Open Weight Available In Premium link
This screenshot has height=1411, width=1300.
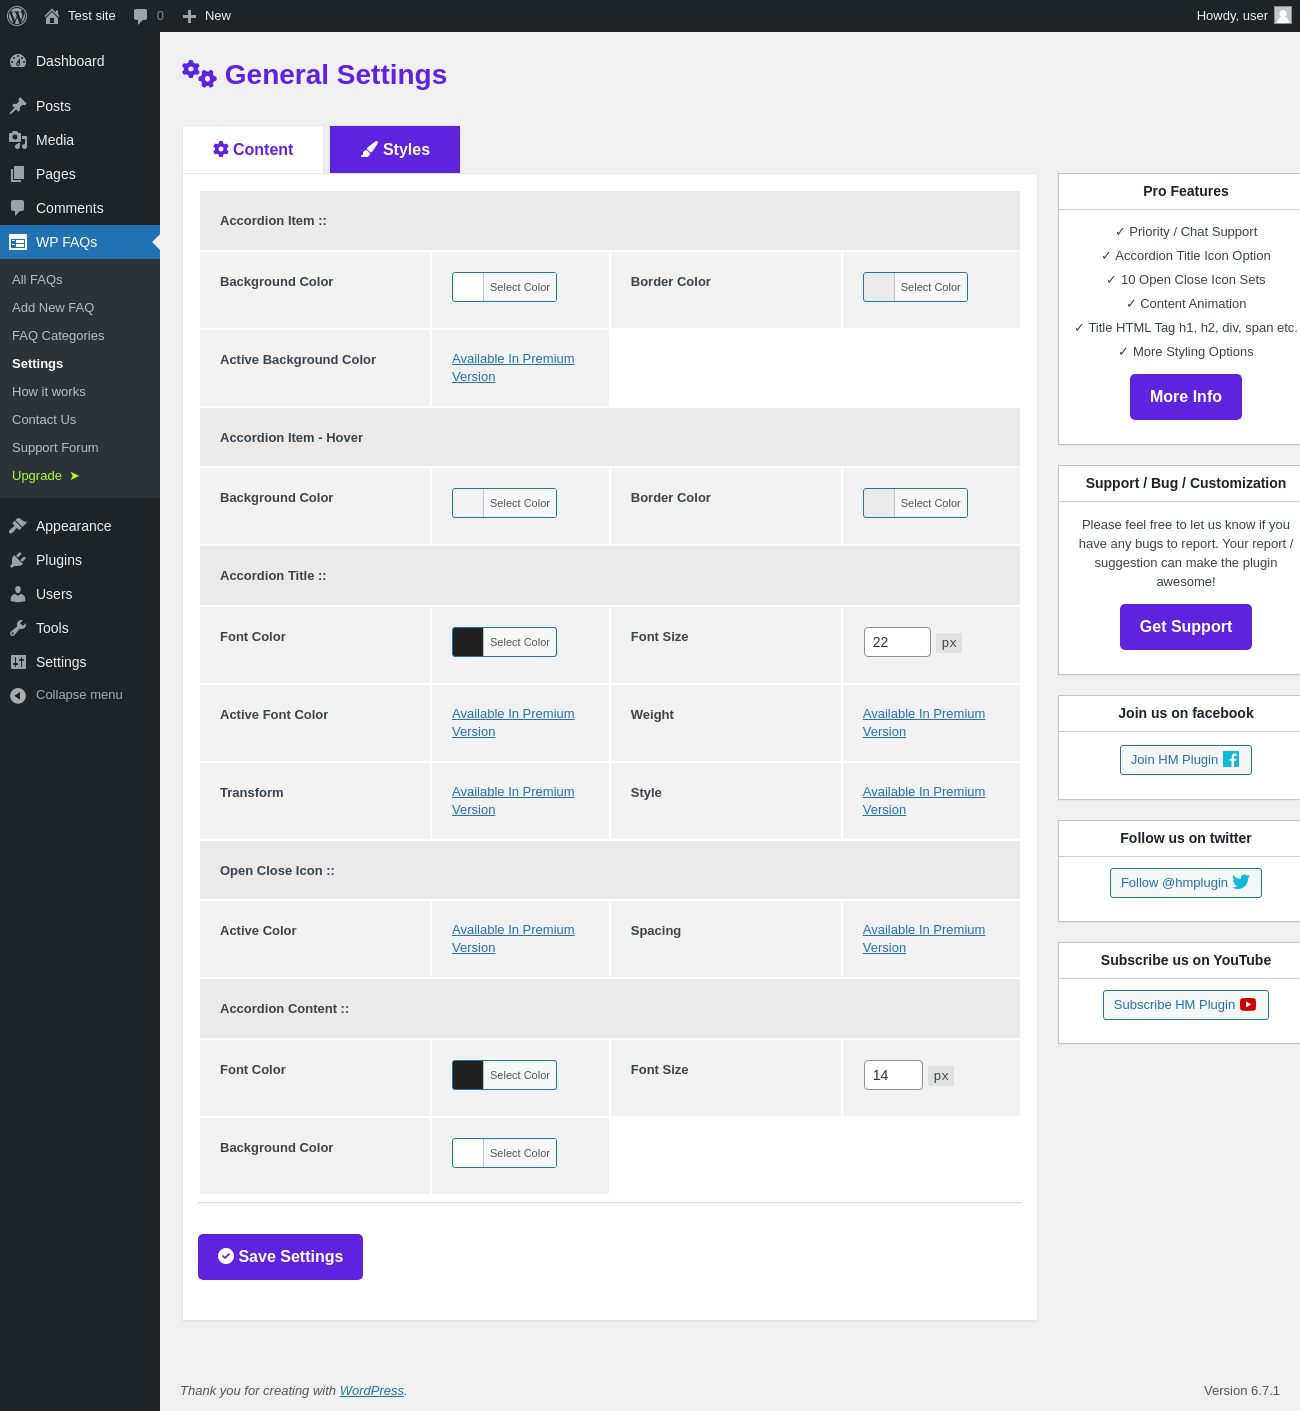924,723
